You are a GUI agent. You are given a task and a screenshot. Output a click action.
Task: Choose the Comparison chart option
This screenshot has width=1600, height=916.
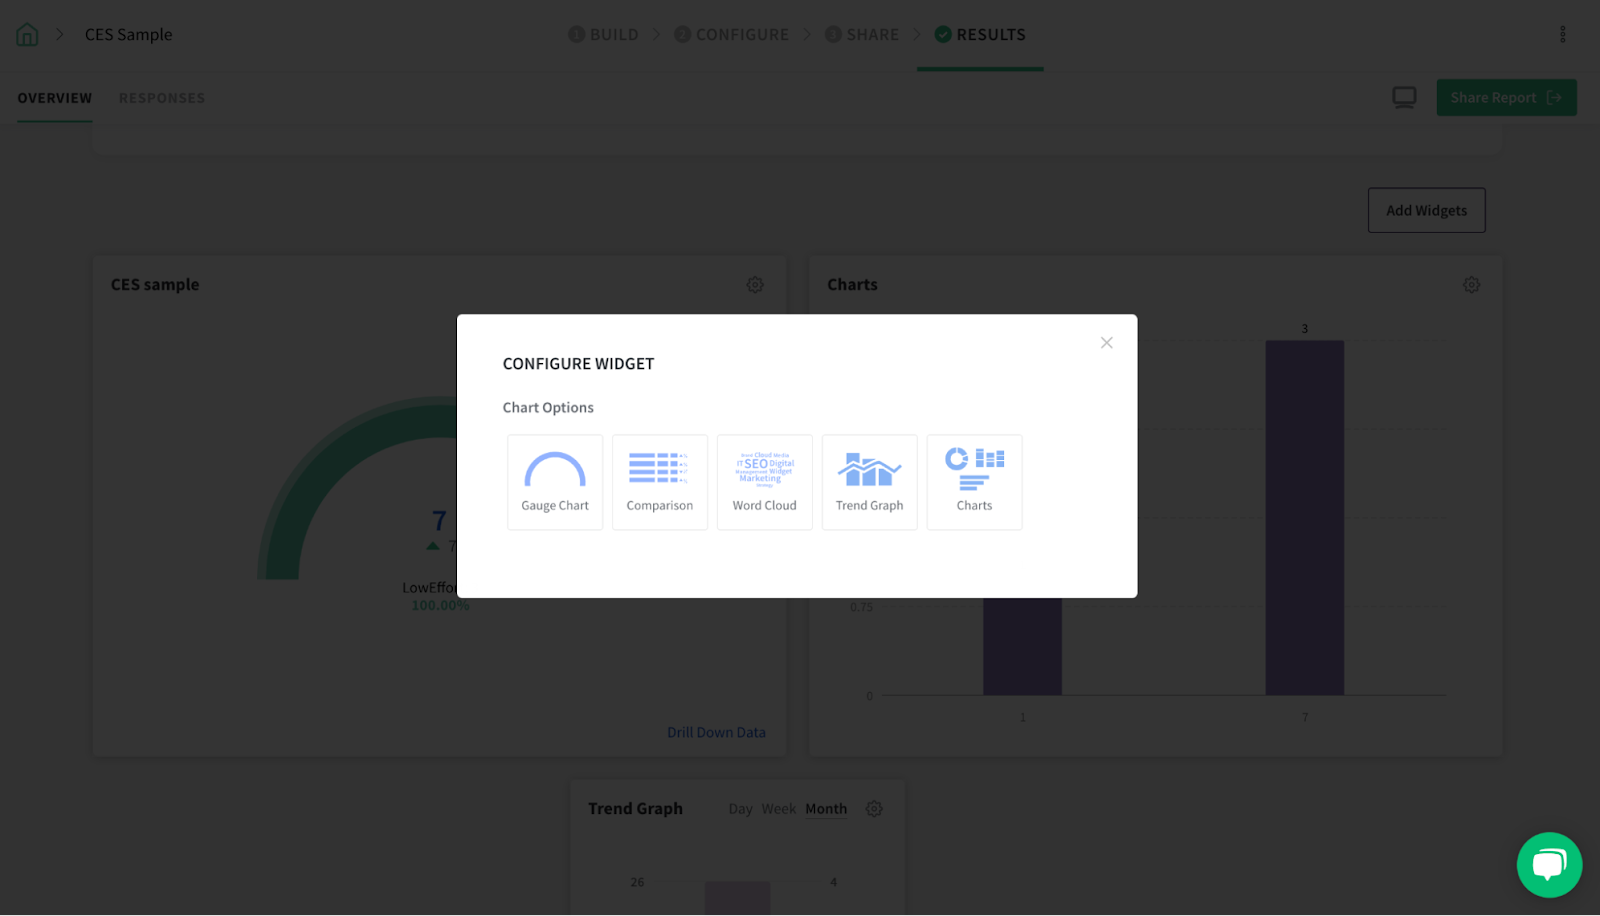(660, 482)
